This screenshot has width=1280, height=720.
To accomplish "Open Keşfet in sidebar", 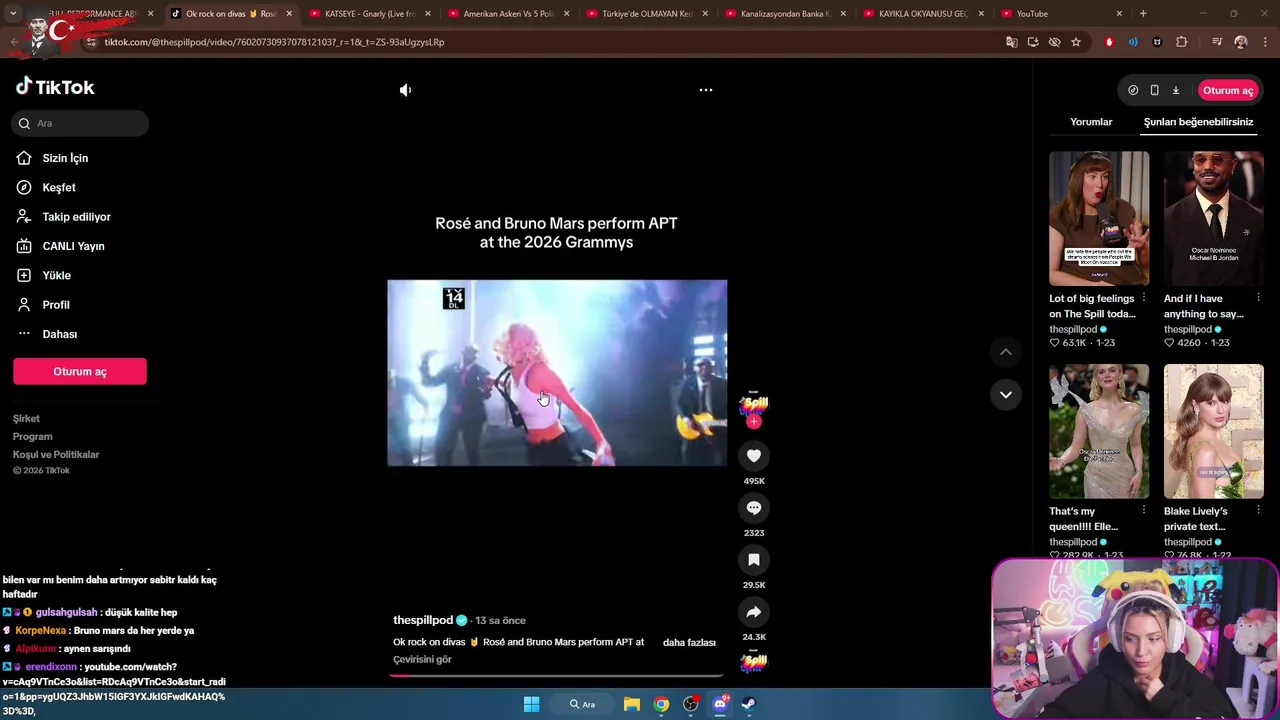I will click(x=59, y=187).
